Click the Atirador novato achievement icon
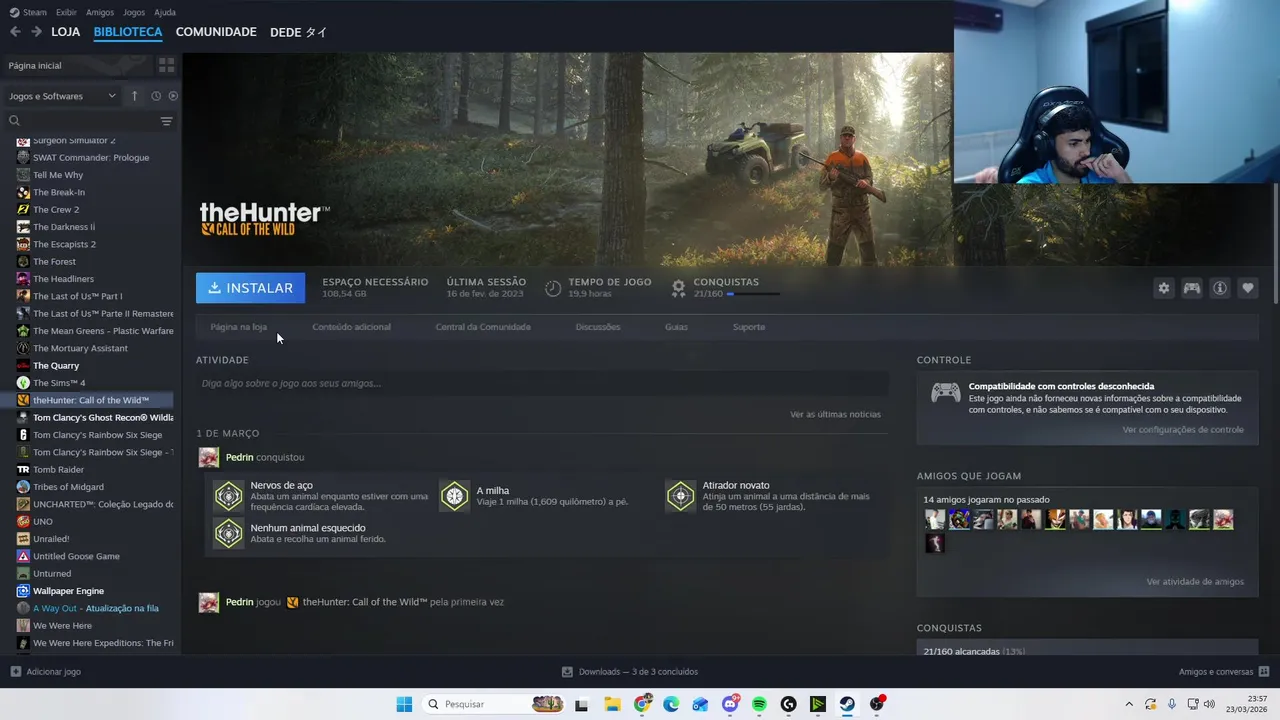This screenshot has width=1280, height=720. click(681, 496)
